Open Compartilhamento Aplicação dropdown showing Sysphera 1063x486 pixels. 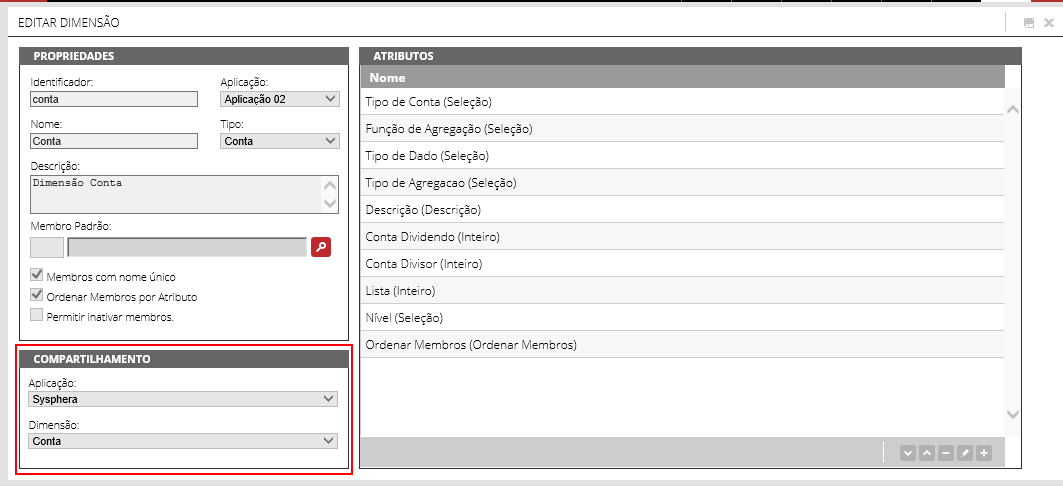pos(183,399)
